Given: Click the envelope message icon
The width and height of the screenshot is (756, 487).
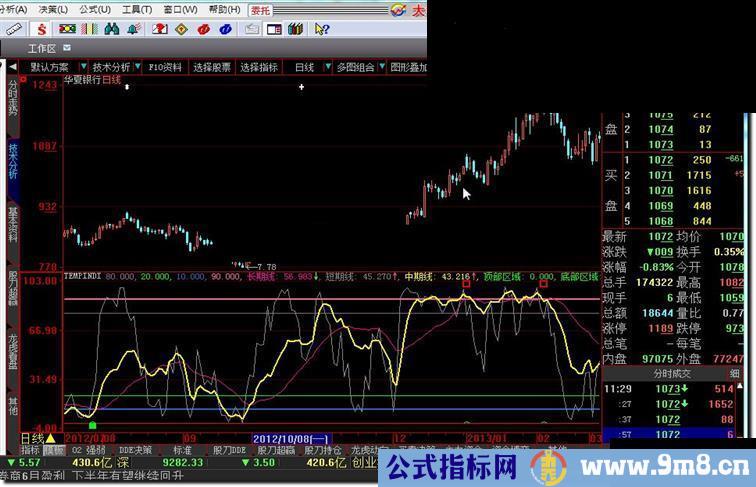Looking at the screenshot, I should click(250, 29).
